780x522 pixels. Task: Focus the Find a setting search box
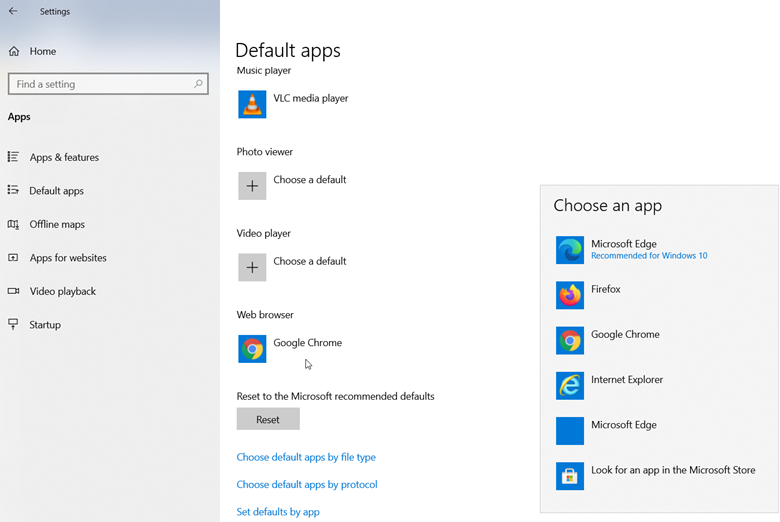click(98, 84)
